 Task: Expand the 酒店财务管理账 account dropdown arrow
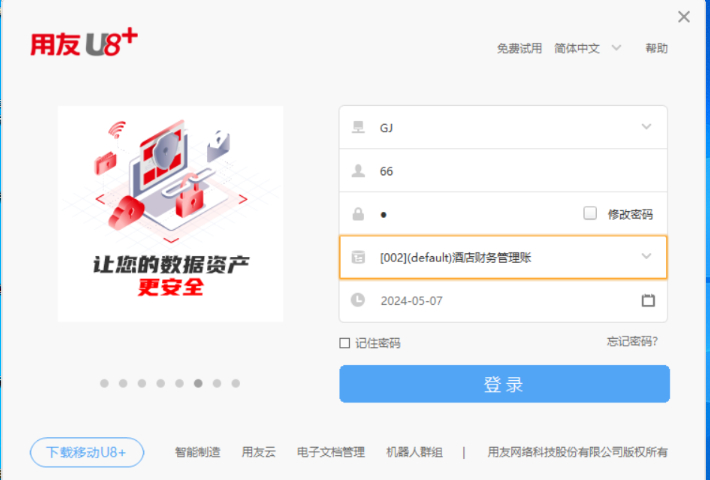(x=646, y=256)
